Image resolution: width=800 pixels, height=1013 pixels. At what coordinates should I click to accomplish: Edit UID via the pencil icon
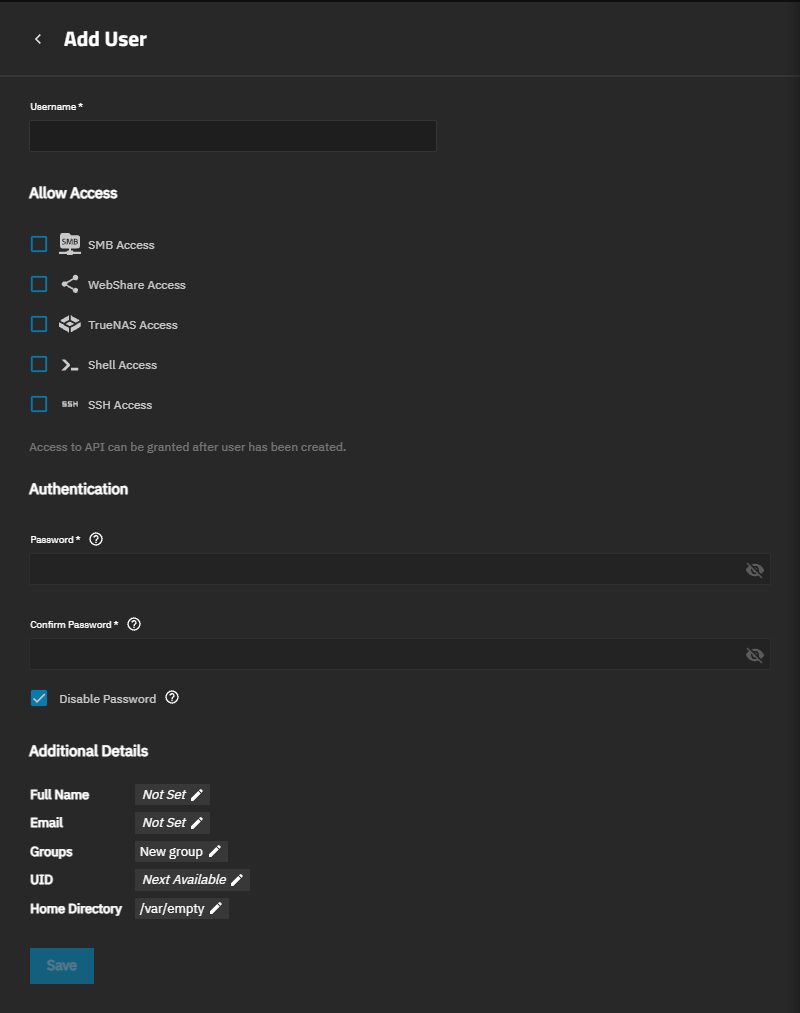click(237, 880)
